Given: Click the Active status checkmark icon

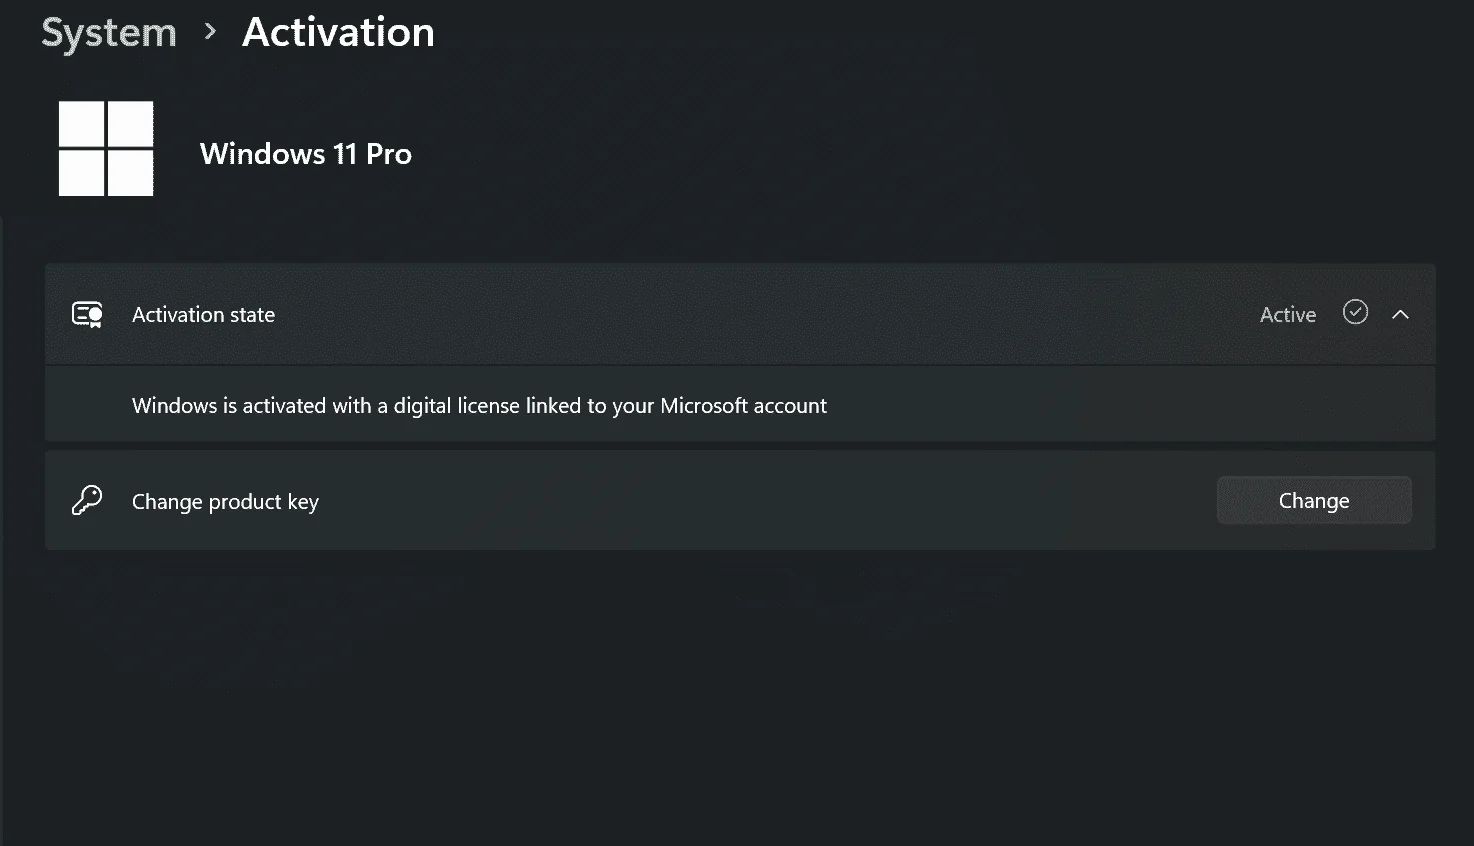Looking at the screenshot, I should point(1355,313).
